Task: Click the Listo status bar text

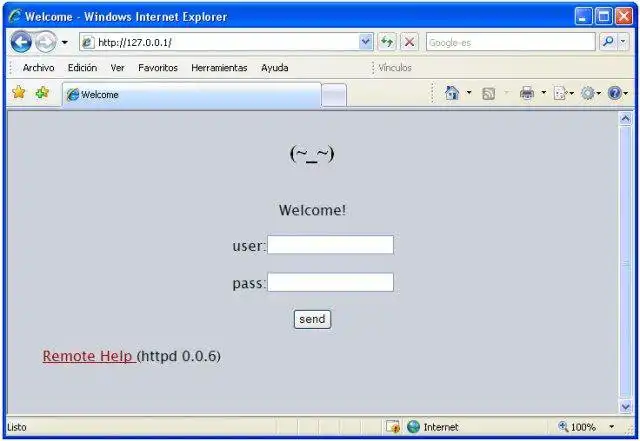Action: [17, 427]
